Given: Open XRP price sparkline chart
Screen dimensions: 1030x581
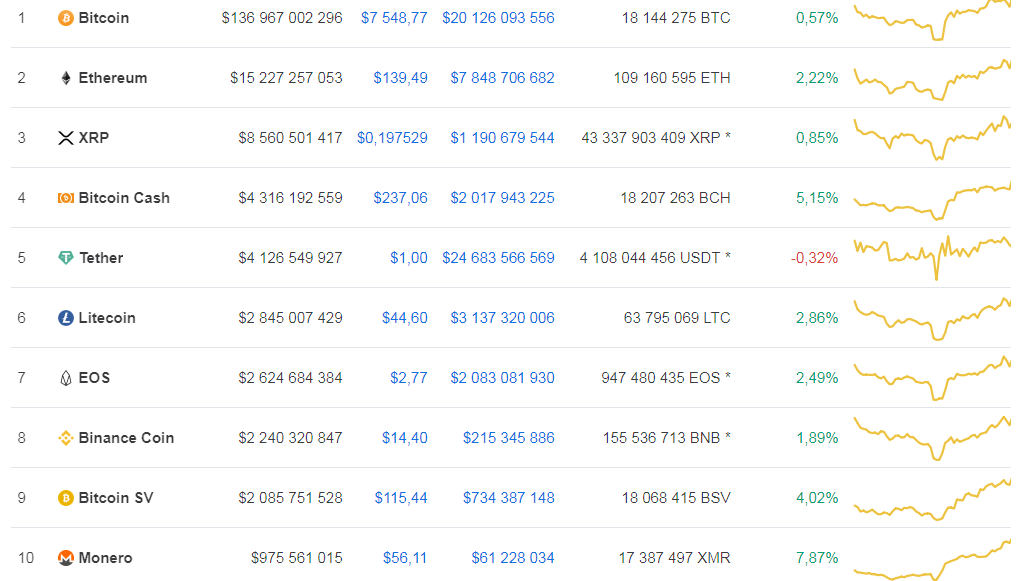Looking at the screenshot, I should (932, 138).
